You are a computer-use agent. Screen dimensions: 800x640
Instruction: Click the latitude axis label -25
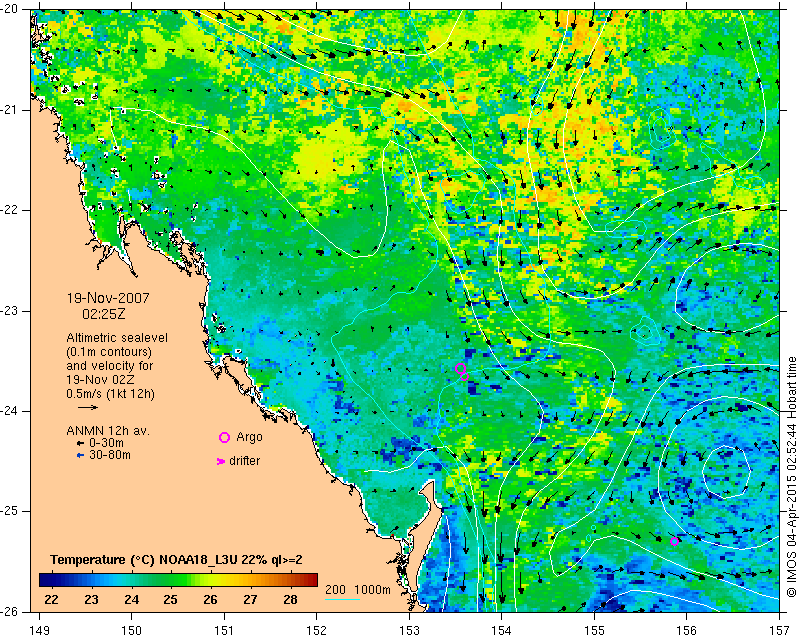pyautogui.click(x=10, y=511)
